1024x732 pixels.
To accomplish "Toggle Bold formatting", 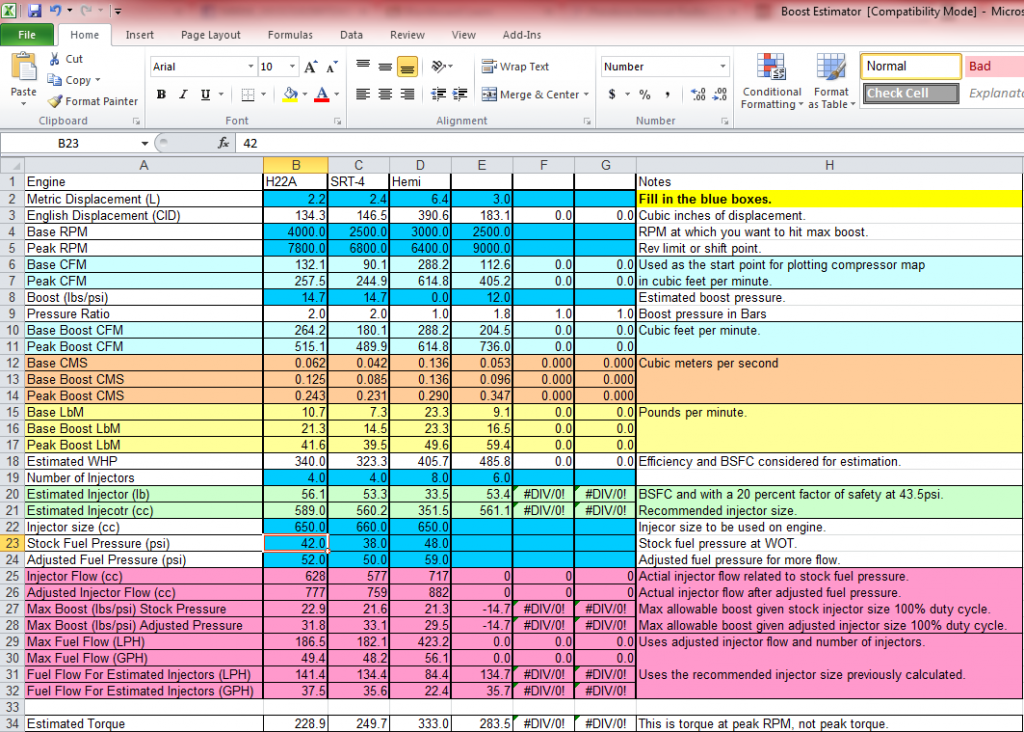I will [161, 94].
